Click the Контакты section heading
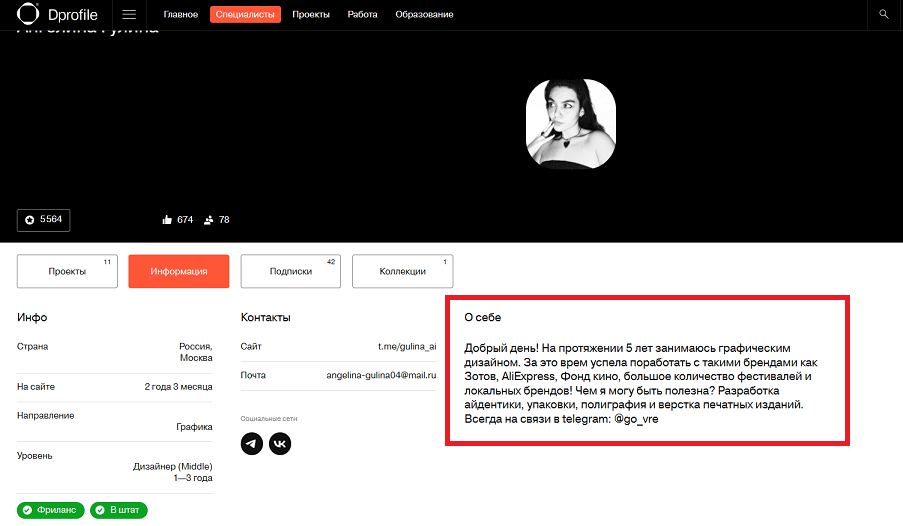903x526 pixels. (265, 317)
